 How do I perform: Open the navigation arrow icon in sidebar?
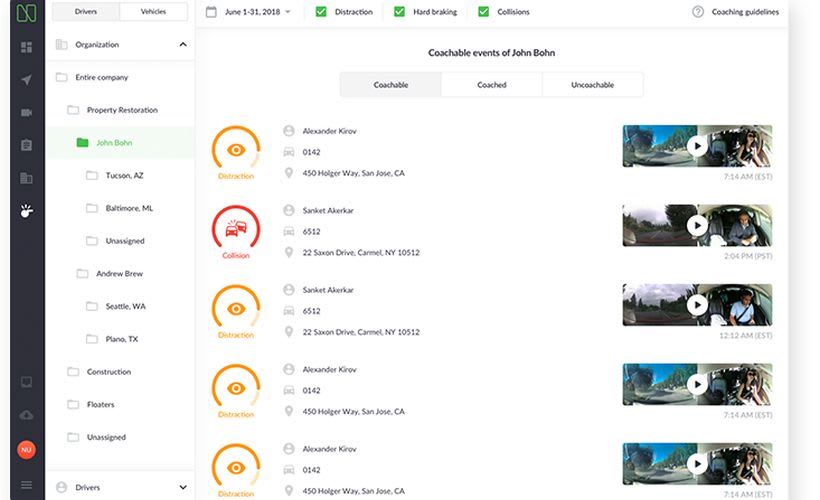tap(26, 79)
